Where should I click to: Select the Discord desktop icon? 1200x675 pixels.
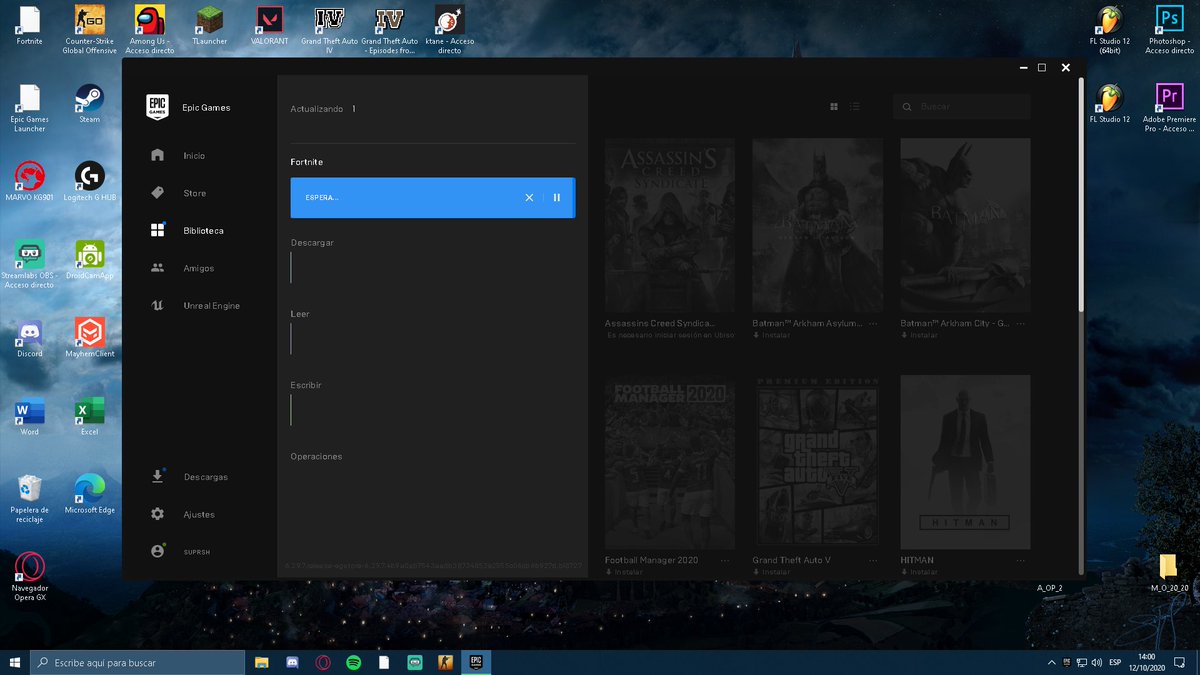pyautogui.click(x=29, y=338)
